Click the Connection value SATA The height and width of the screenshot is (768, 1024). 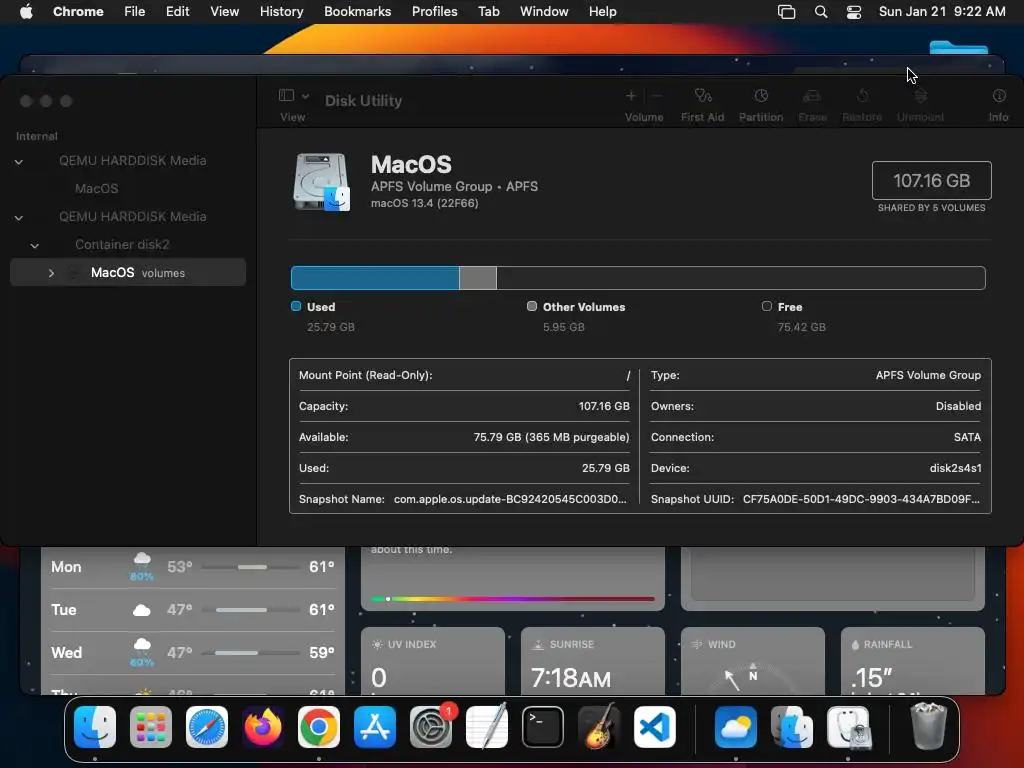coord(967,437)
